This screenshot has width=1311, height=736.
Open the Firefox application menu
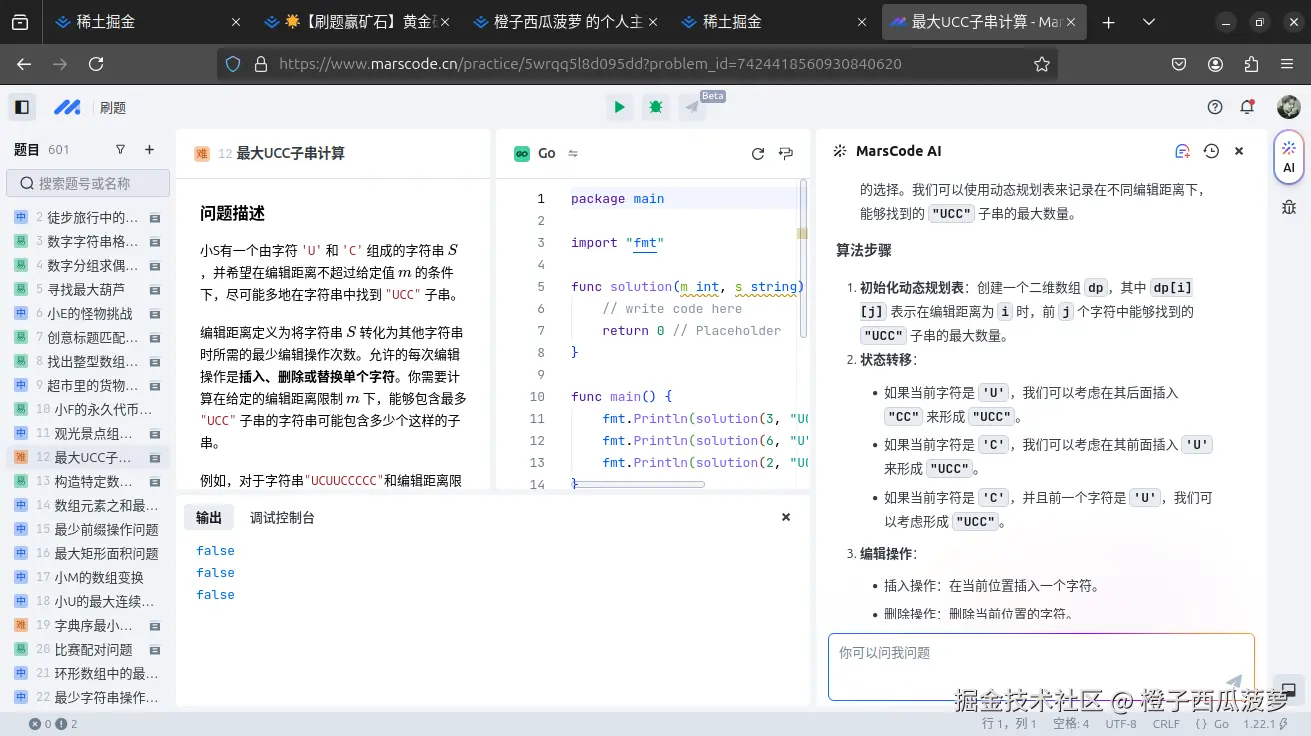point(1287,64)
